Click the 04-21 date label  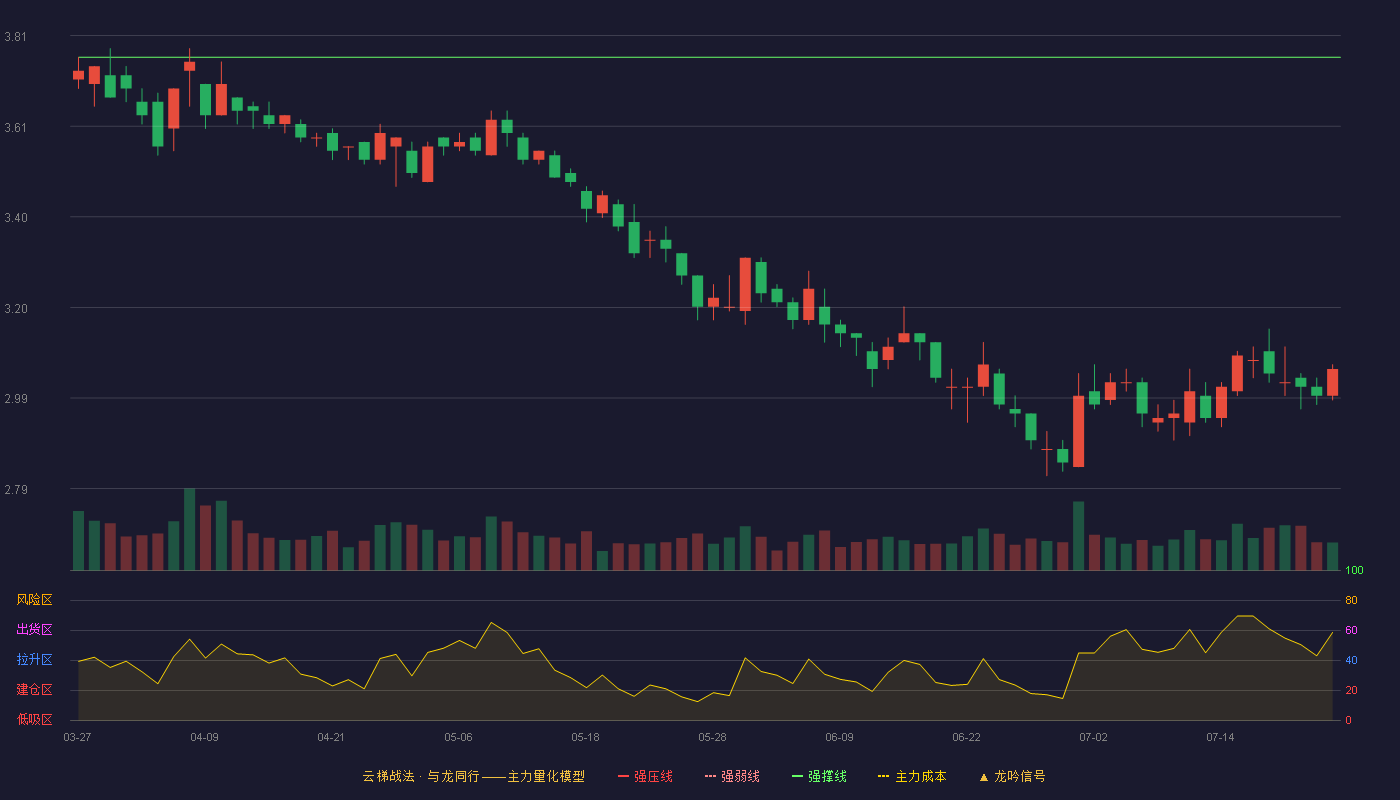pos(331,737)
